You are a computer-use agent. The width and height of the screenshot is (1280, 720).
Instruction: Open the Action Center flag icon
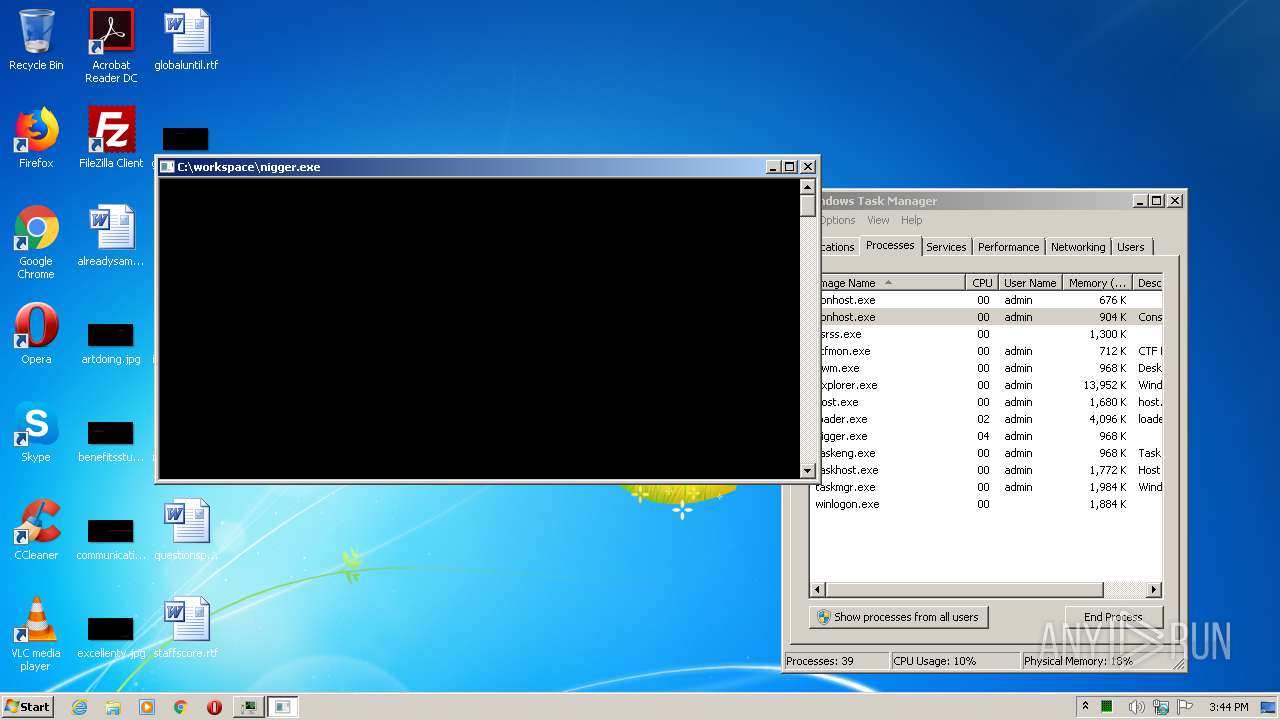[1185, 707]
